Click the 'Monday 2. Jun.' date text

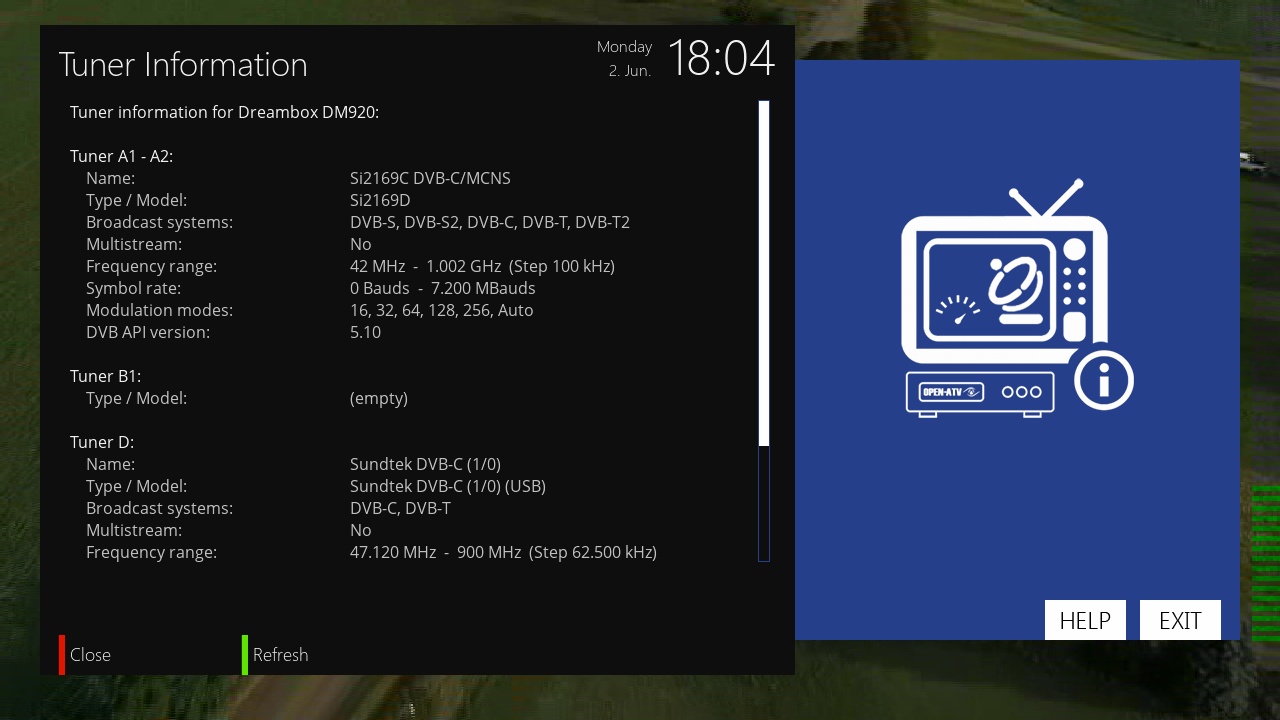point(625,59)
